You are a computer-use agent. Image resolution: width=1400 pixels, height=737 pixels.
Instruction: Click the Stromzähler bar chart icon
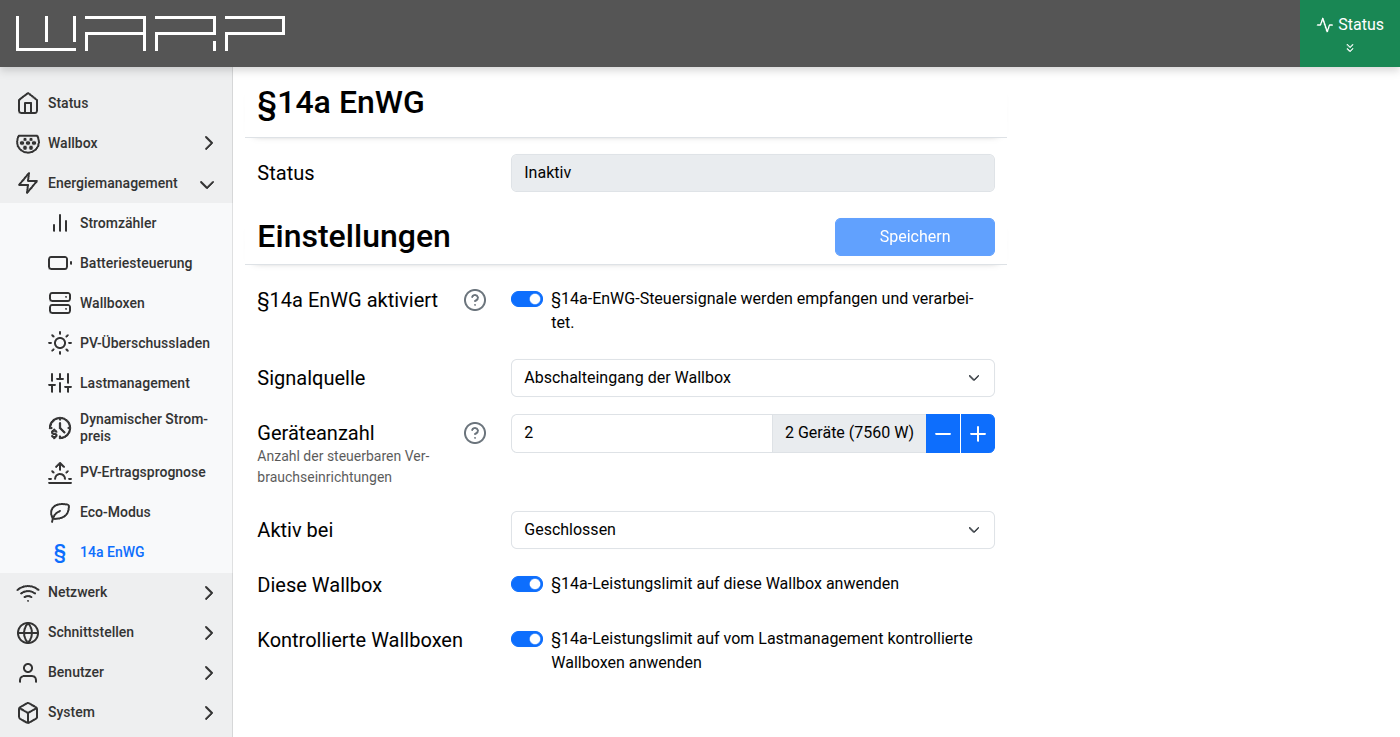(60, 223)
